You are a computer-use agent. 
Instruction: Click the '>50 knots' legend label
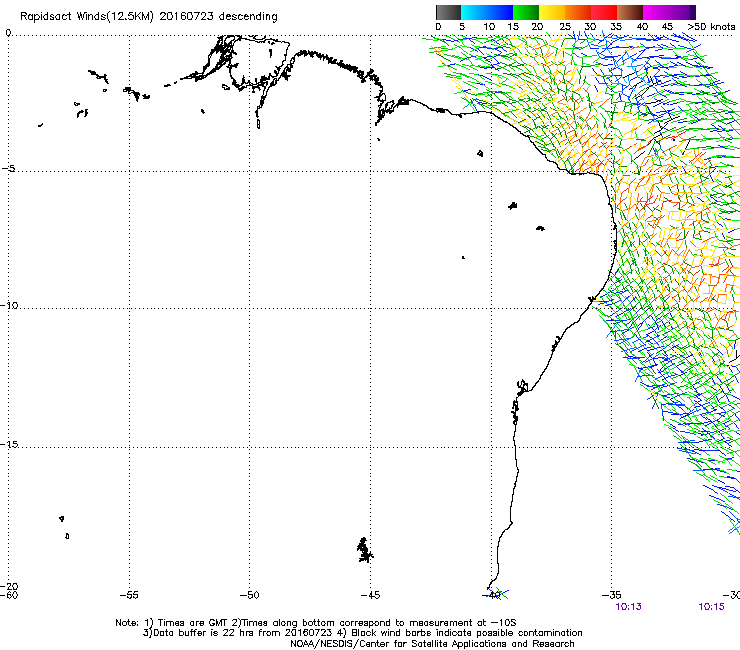(711, 27)
